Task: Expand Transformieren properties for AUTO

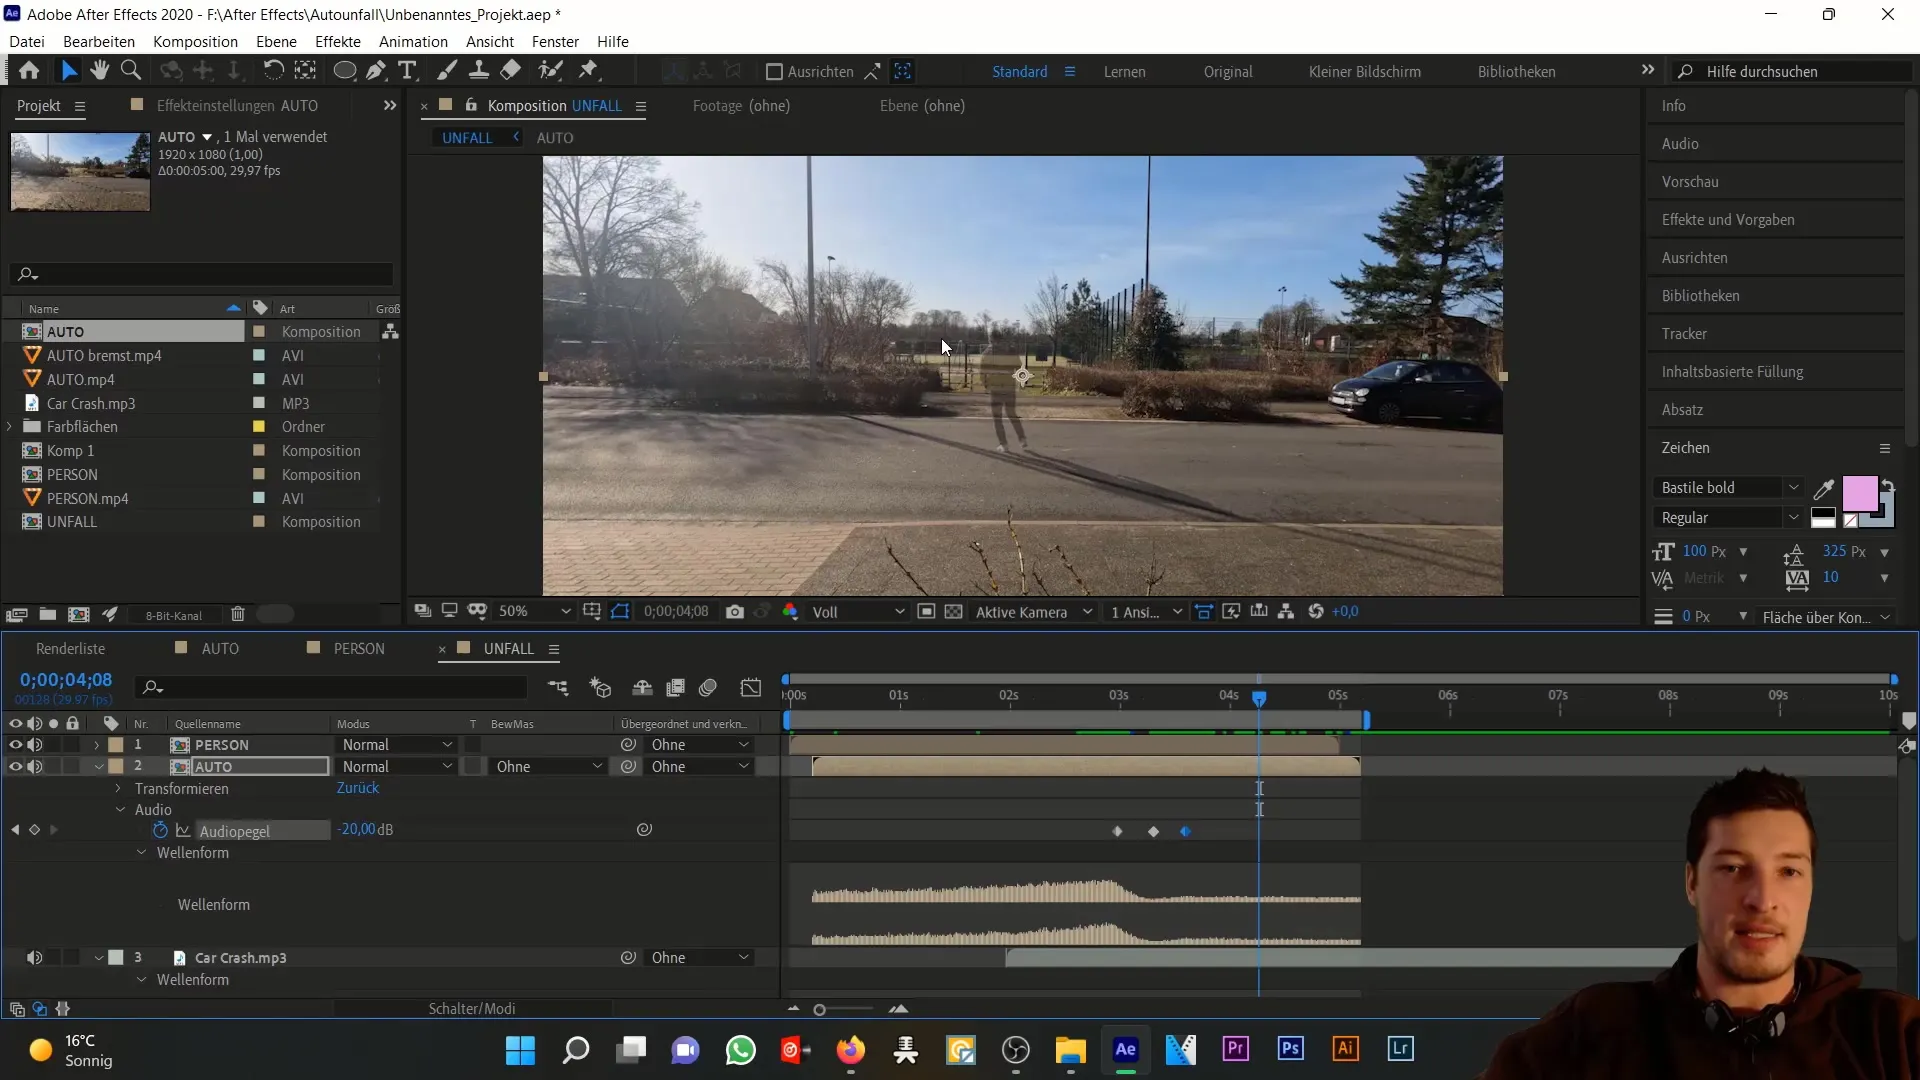Action: click(119, 787)
